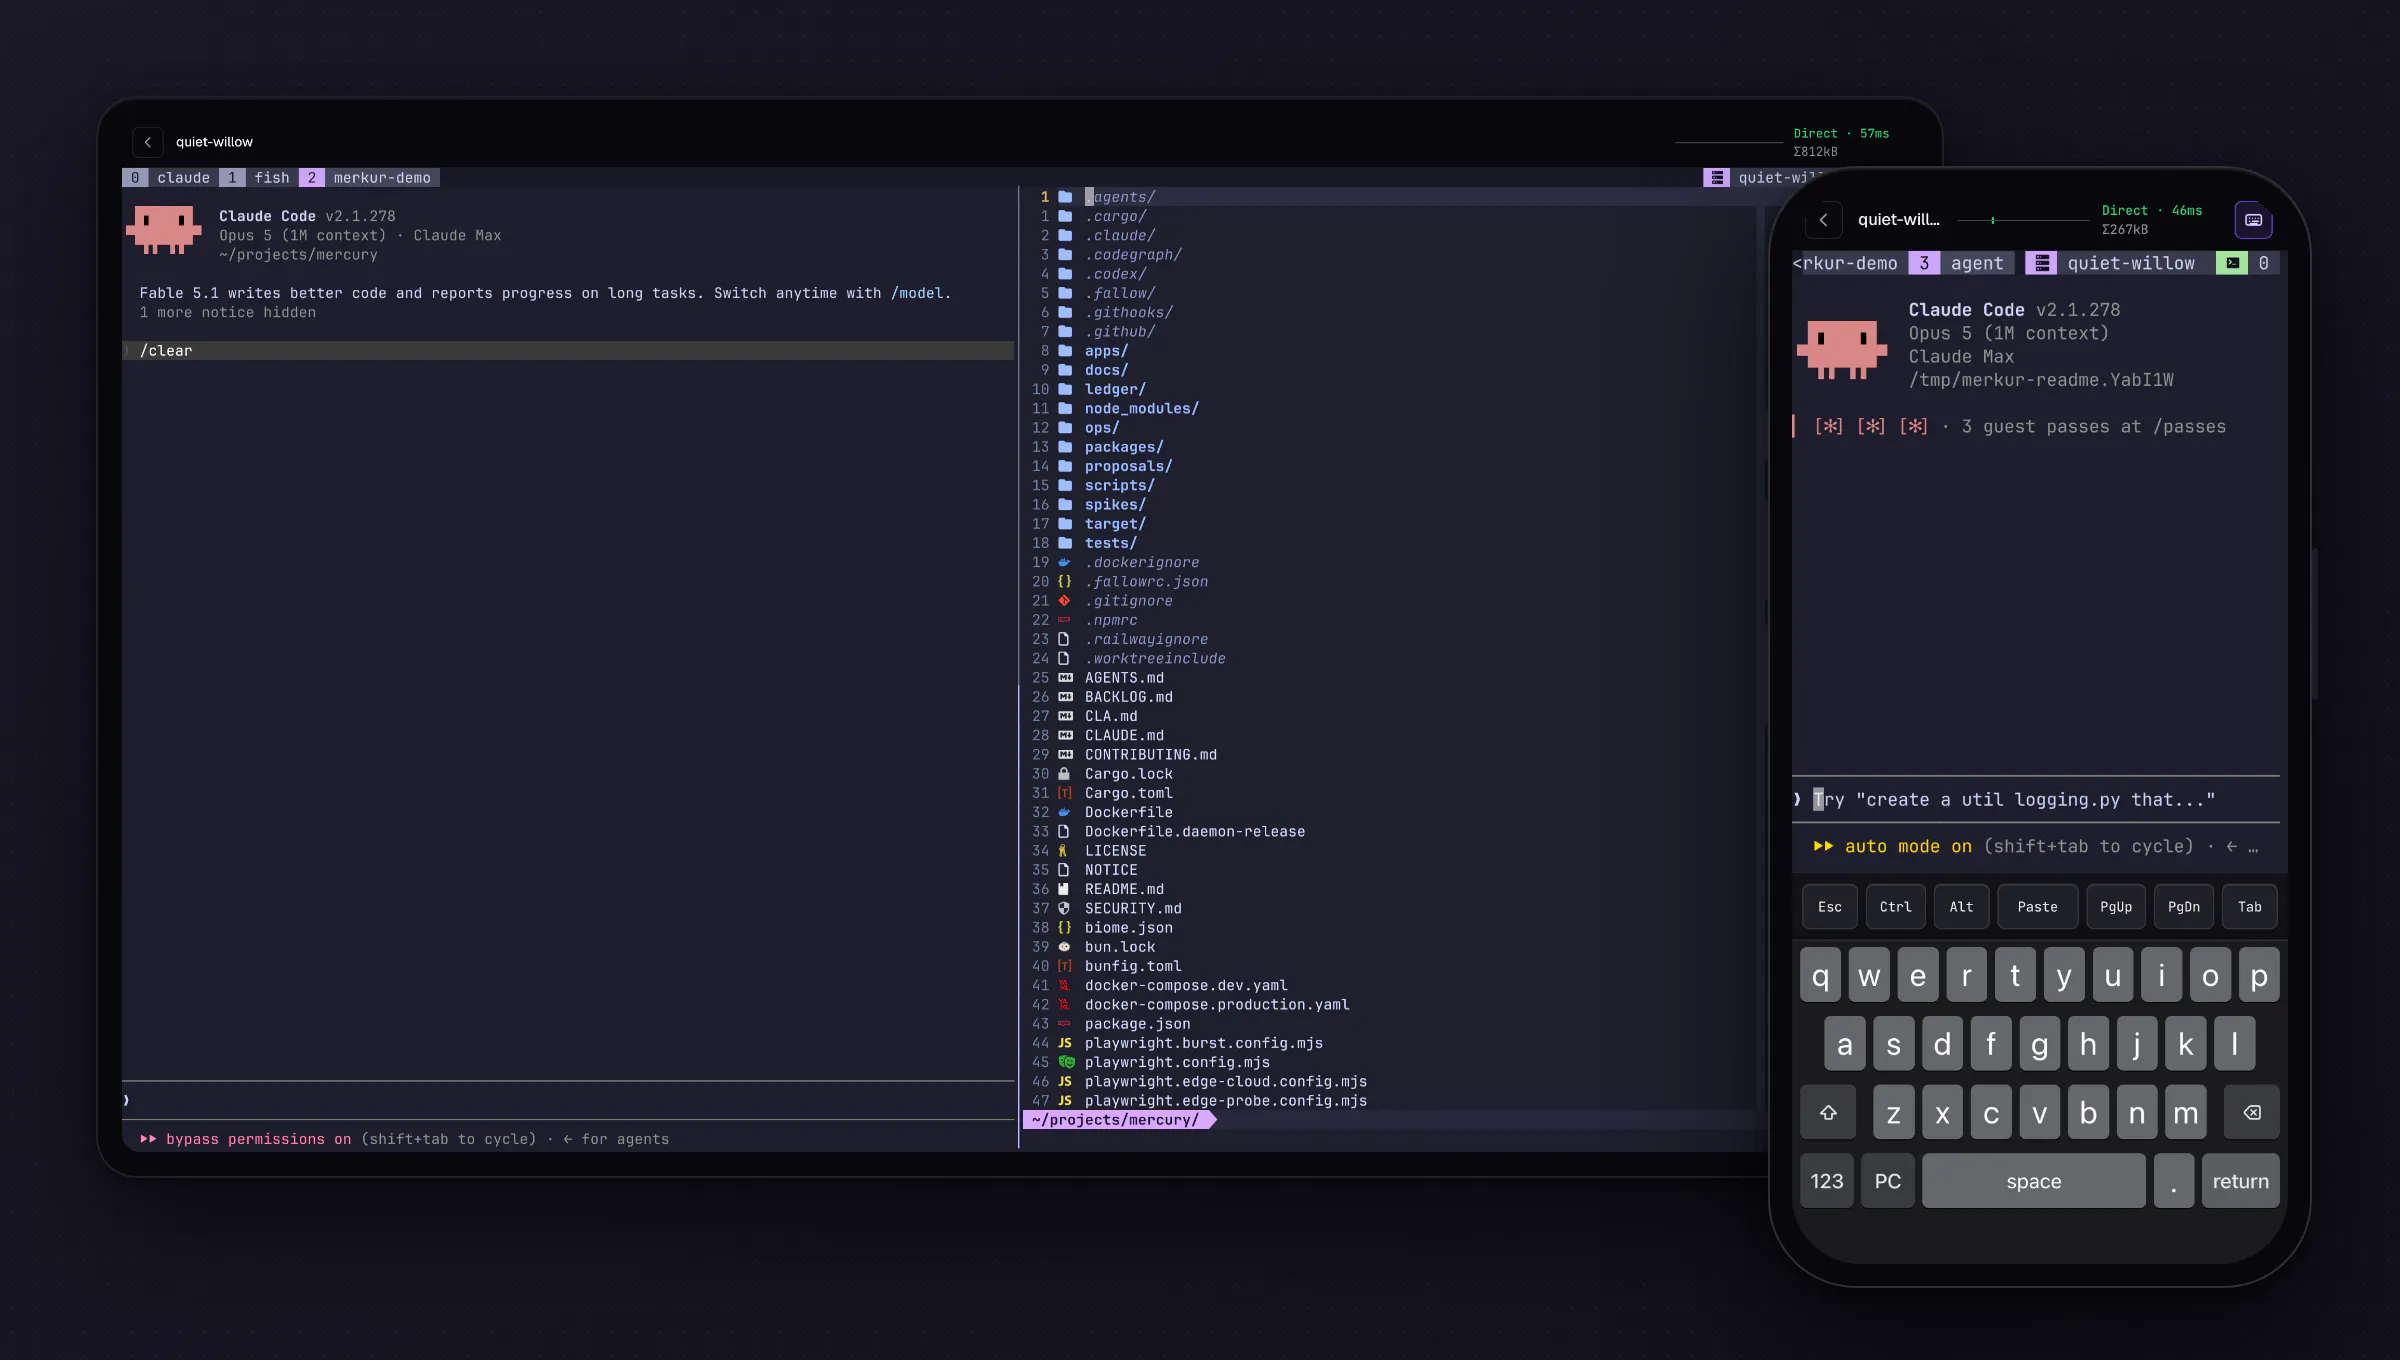
Task: Tap the space bar on the phone keyboard
Action: click(2034, 1181)
